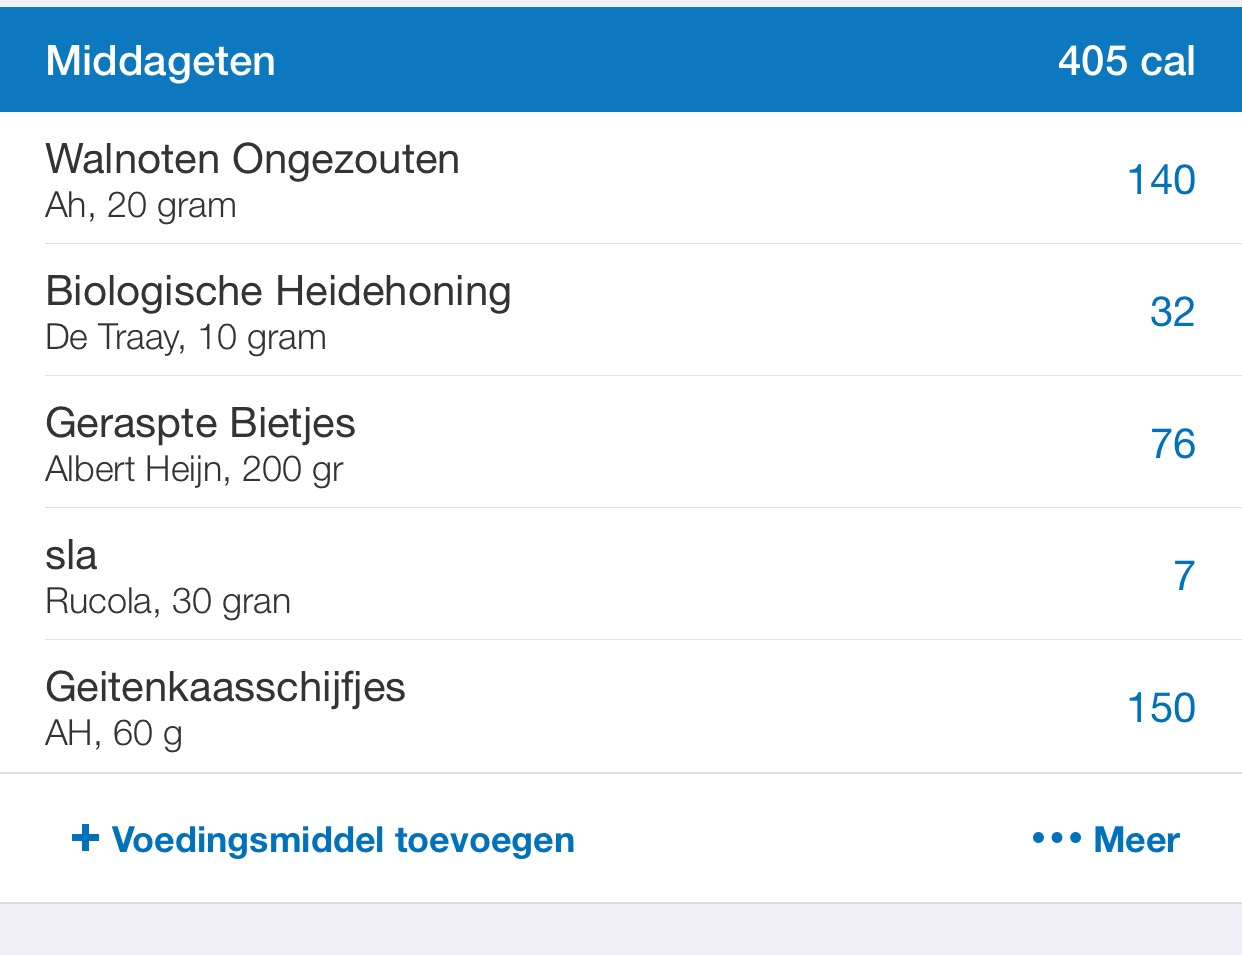This screenshot has height=955, width=1242.
Task: Tap the Middageten header title
Action: click(160, 61)
